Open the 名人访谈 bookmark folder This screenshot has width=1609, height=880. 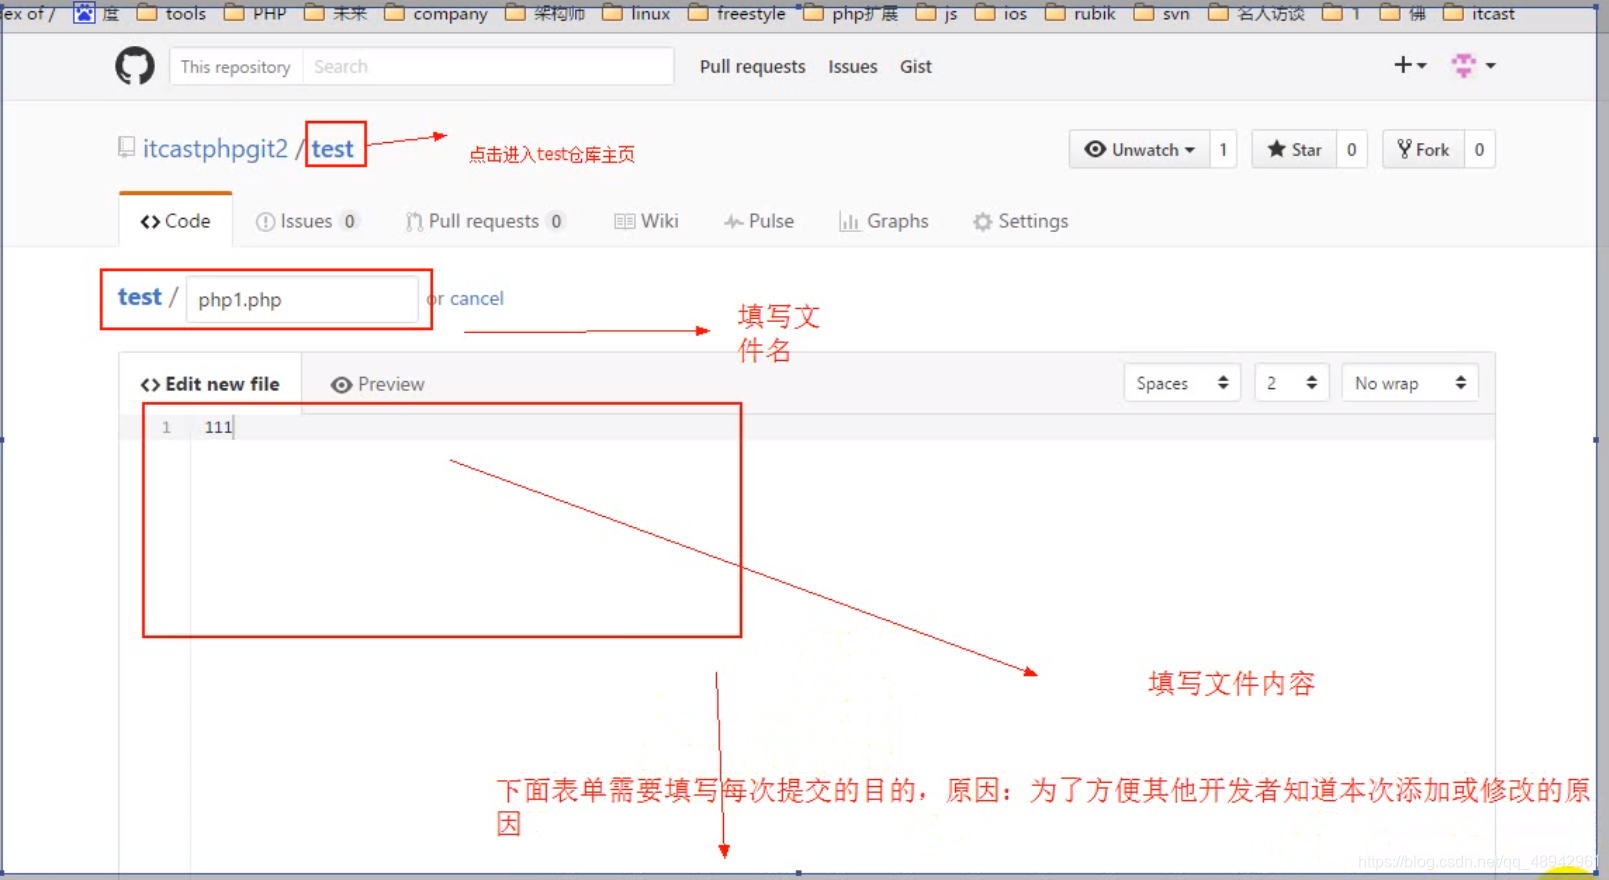(x=1257, y=13)
